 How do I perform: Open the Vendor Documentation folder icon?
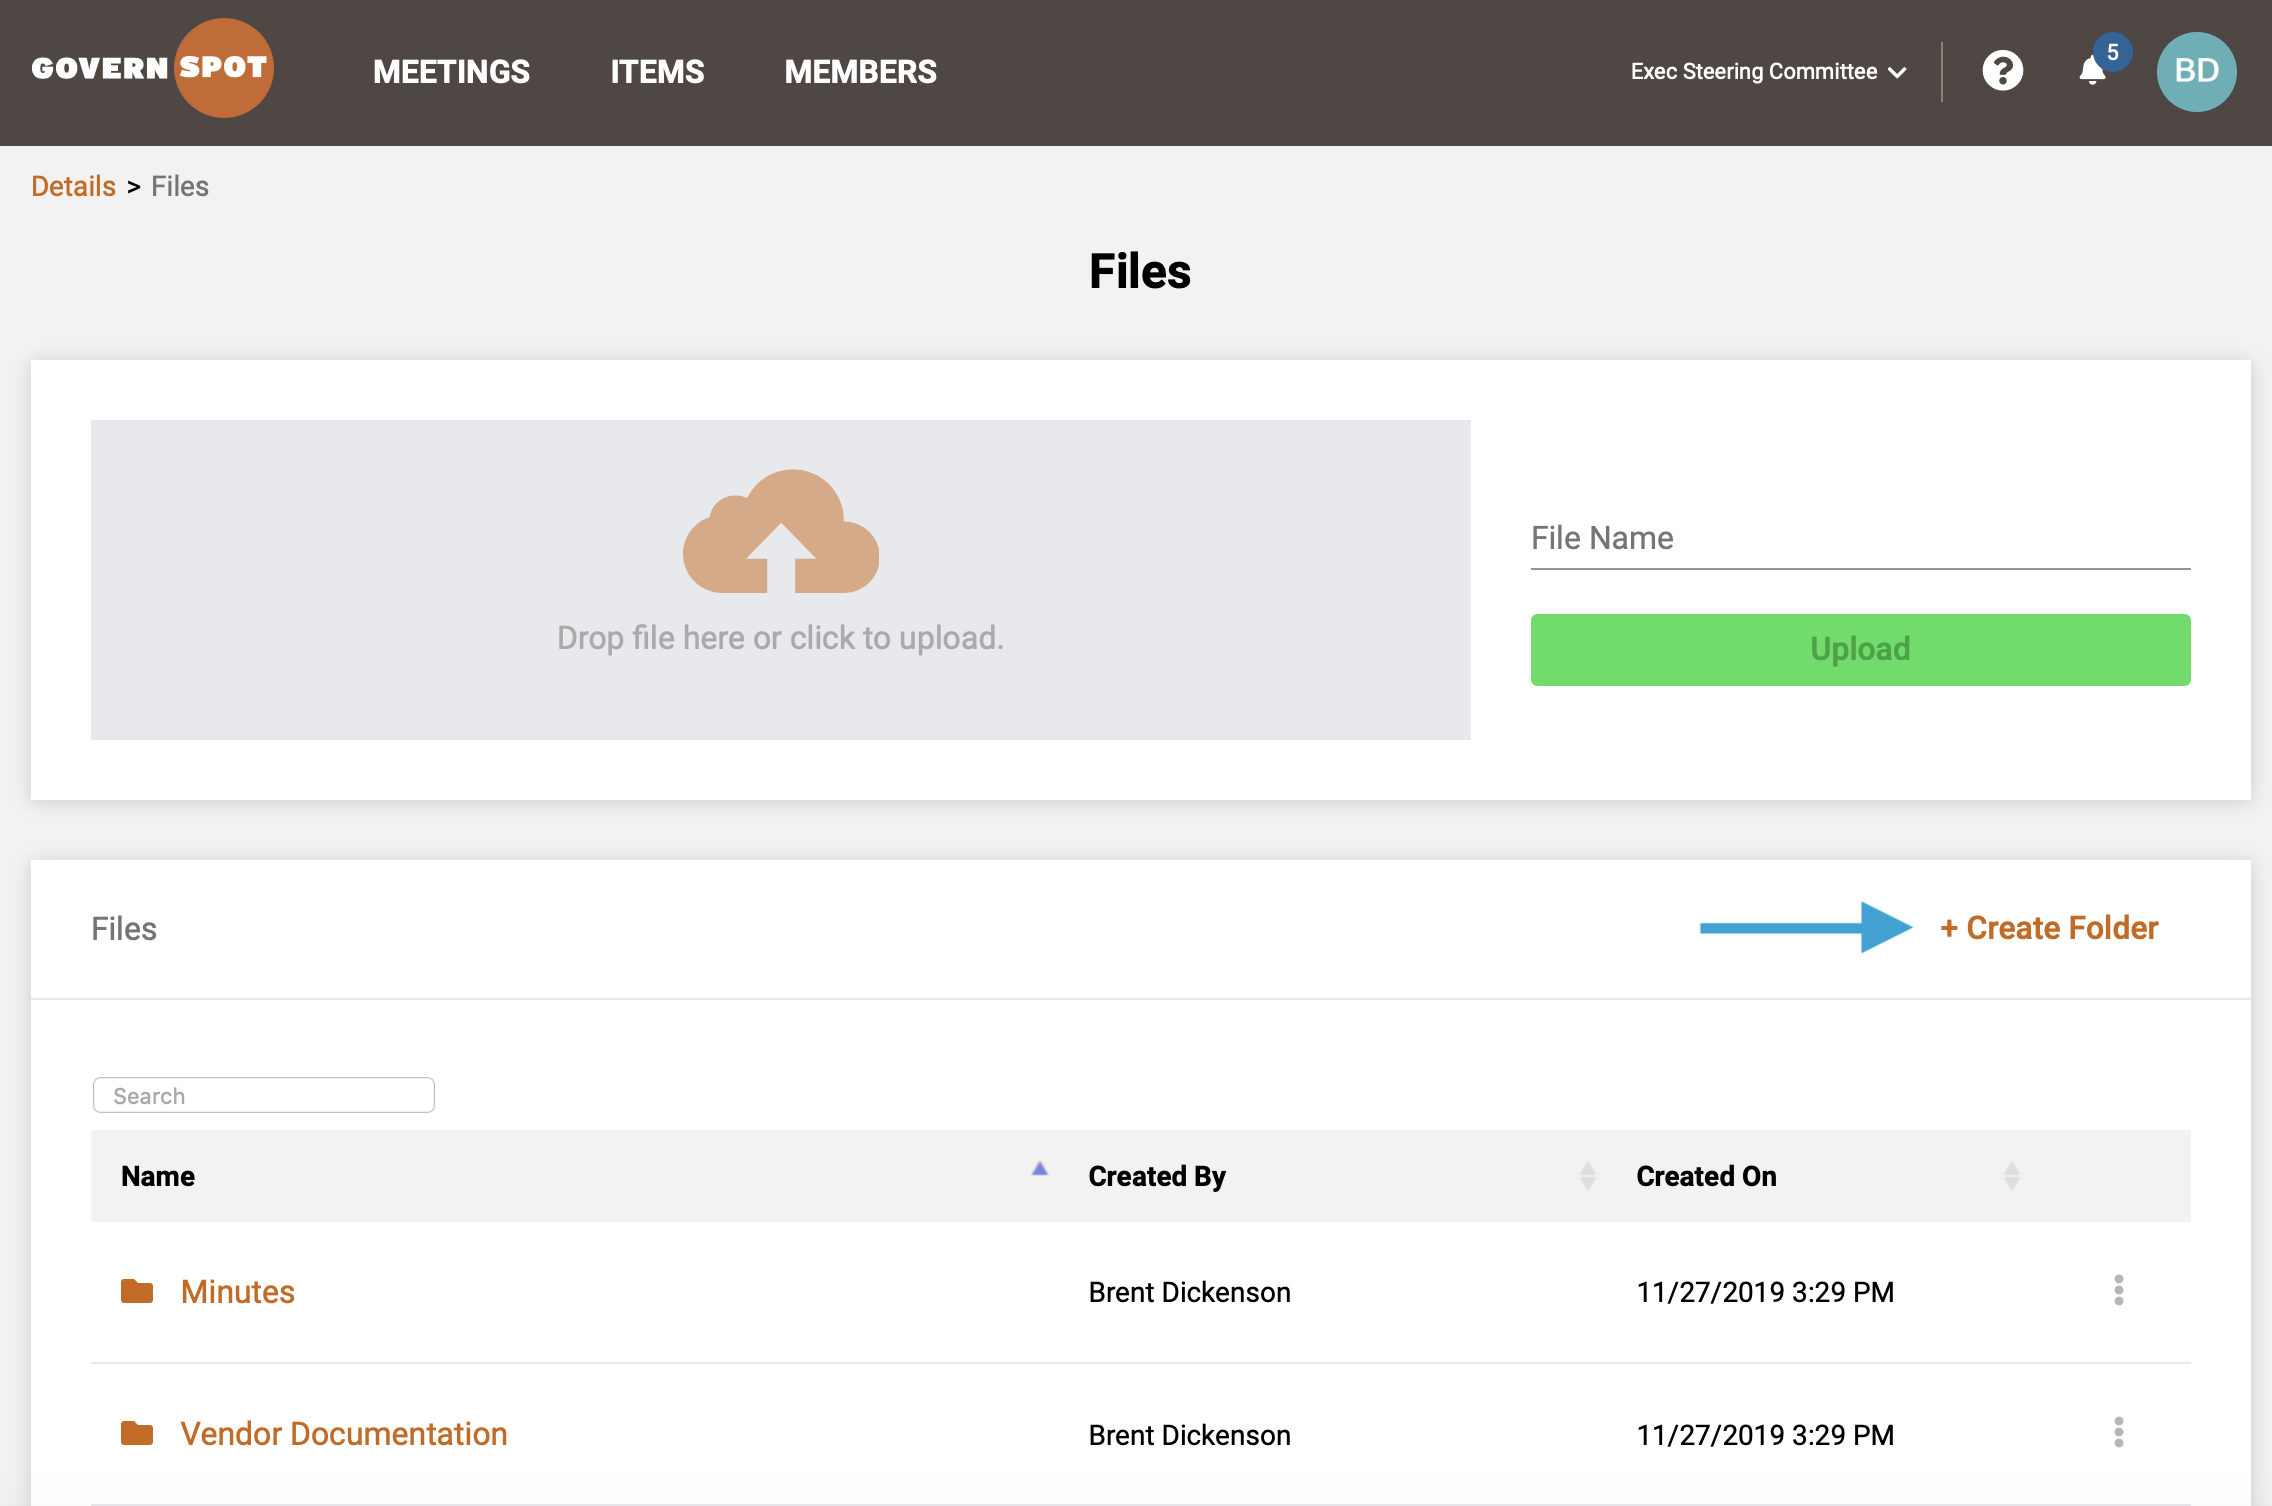pyautogui.click(x=137, y=1433)
